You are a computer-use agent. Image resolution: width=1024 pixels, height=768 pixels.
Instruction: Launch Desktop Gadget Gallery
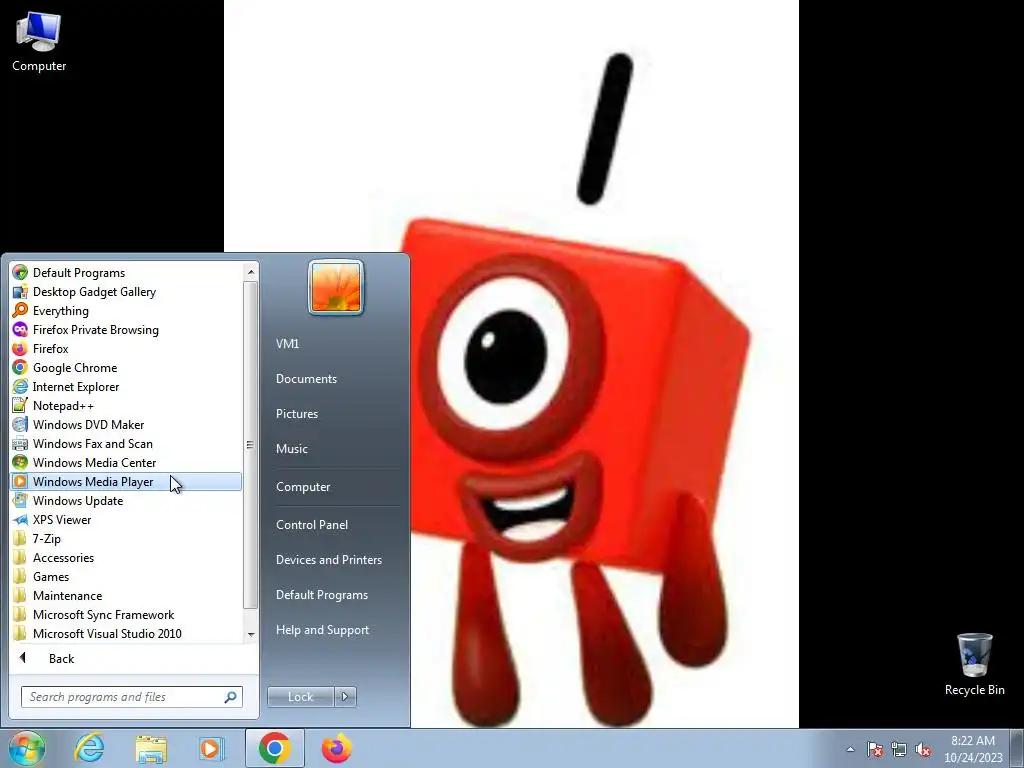coord(126,292)
